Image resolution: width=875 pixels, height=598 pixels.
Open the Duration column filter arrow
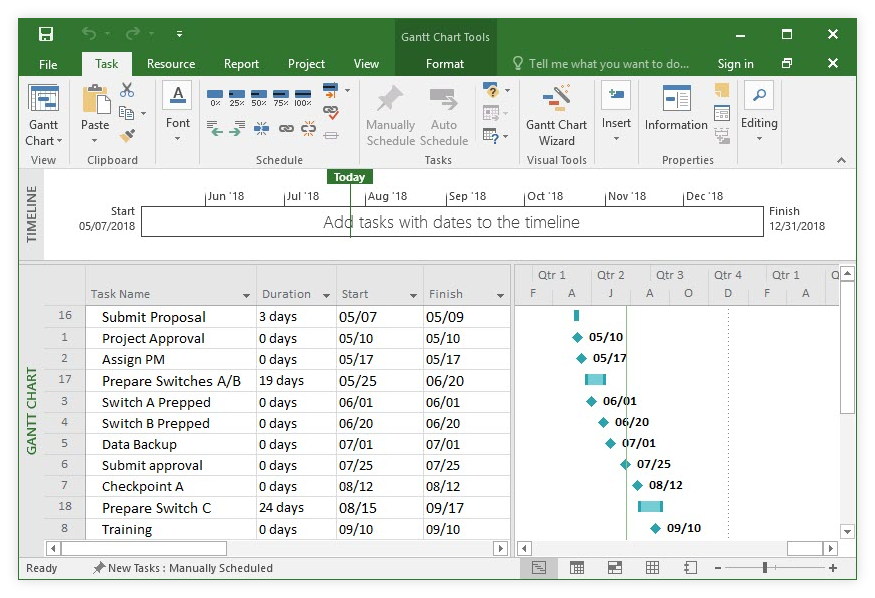point(327,295)
